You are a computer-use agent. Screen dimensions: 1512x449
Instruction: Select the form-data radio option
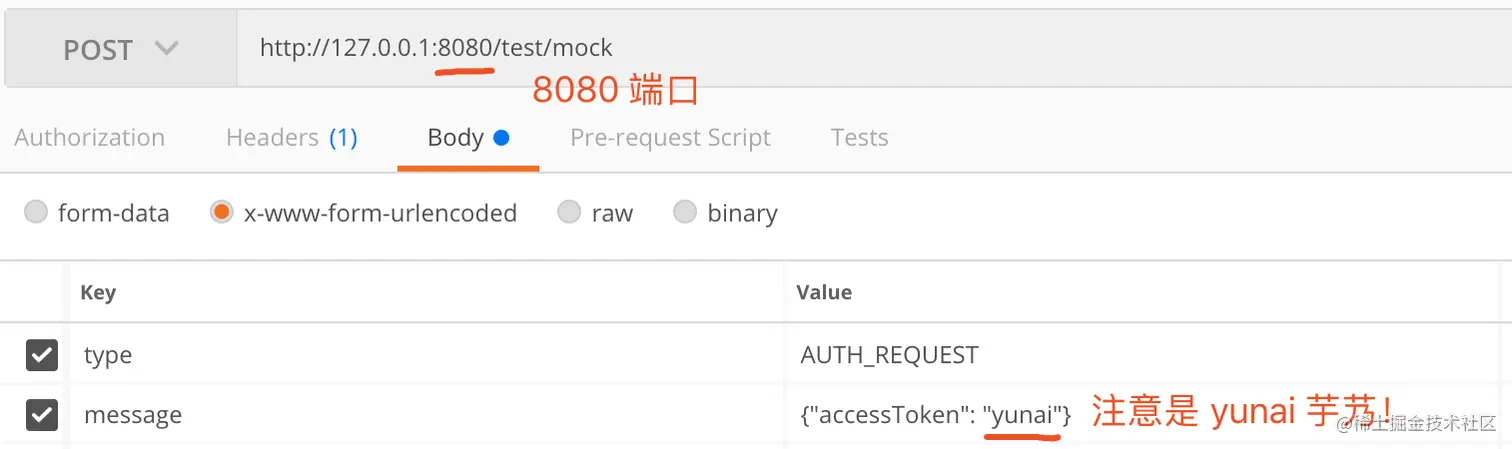click(x=36, y=212)
